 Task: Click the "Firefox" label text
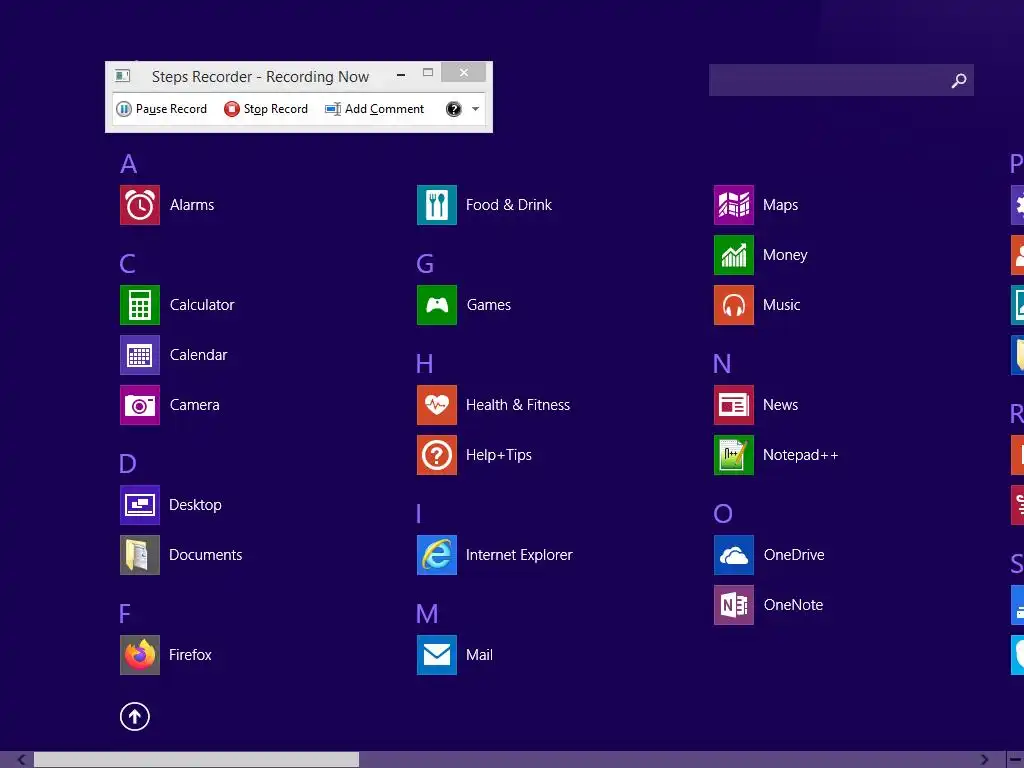coord(190,655)
